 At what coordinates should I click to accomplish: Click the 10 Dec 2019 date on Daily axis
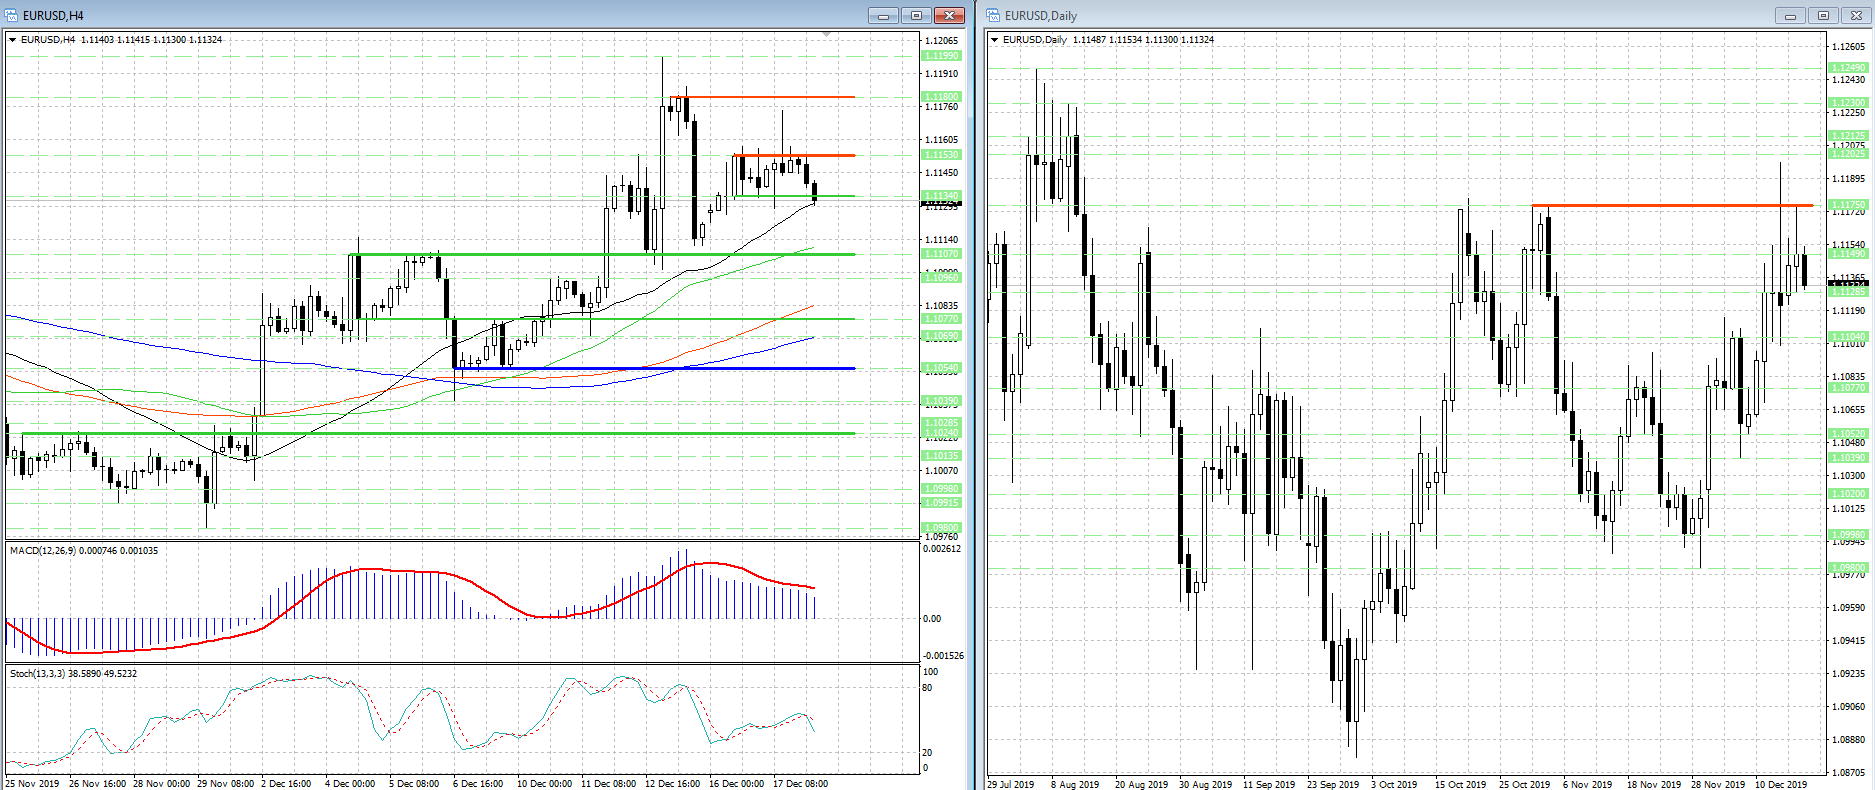click(x=1781, y=785)
